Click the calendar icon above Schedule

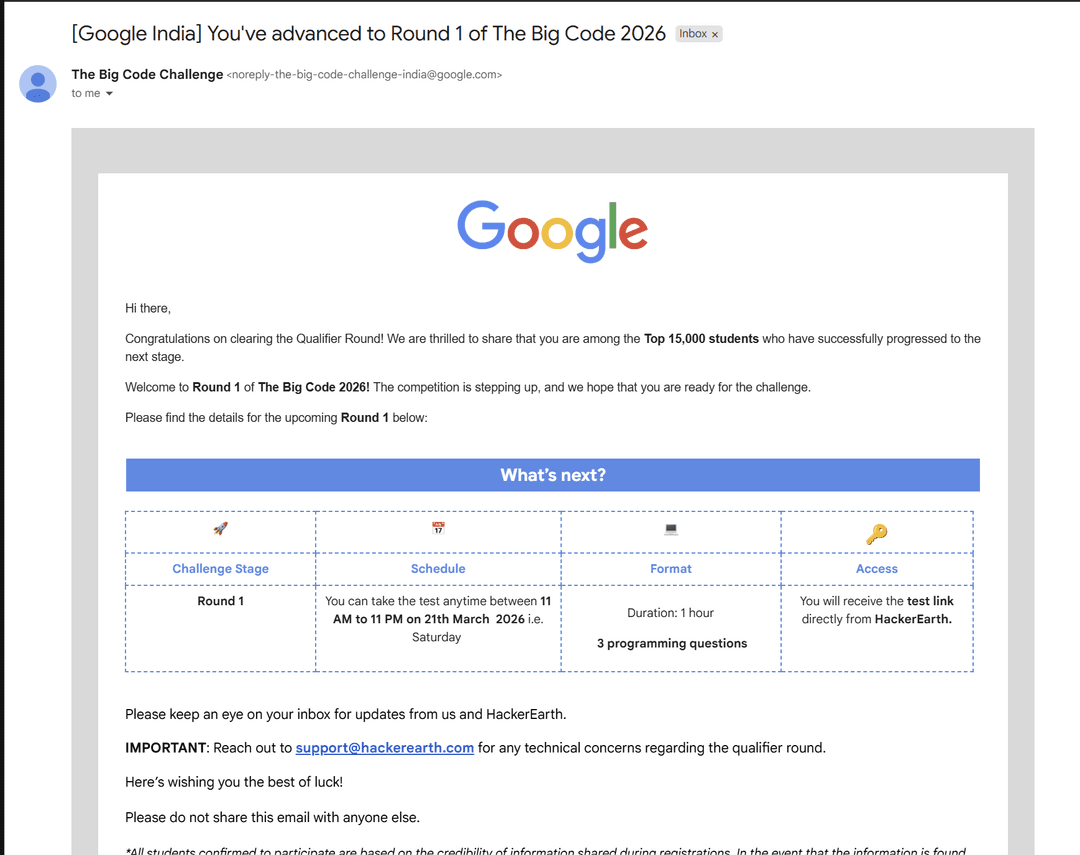(438, 529)
